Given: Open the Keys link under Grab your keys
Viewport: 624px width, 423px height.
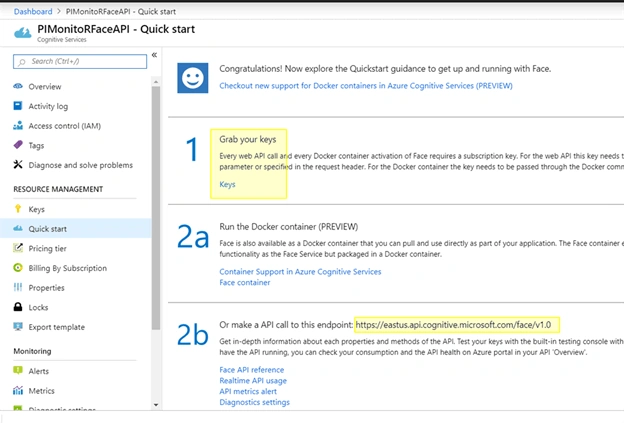Looking at the screenshot, I should tap(227, 184).
